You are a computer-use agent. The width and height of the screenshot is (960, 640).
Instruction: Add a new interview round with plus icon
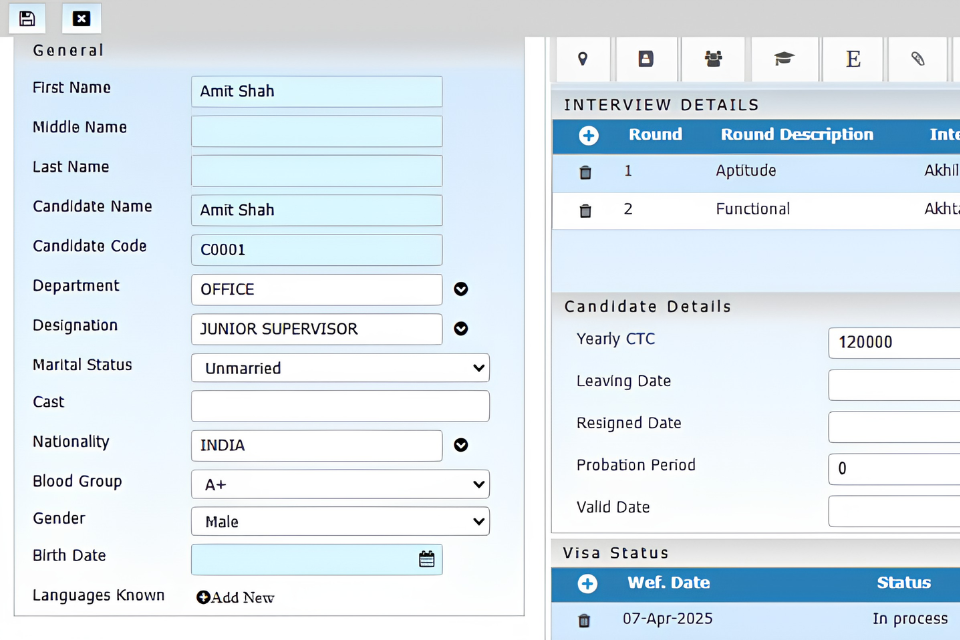tap(588, 135)
